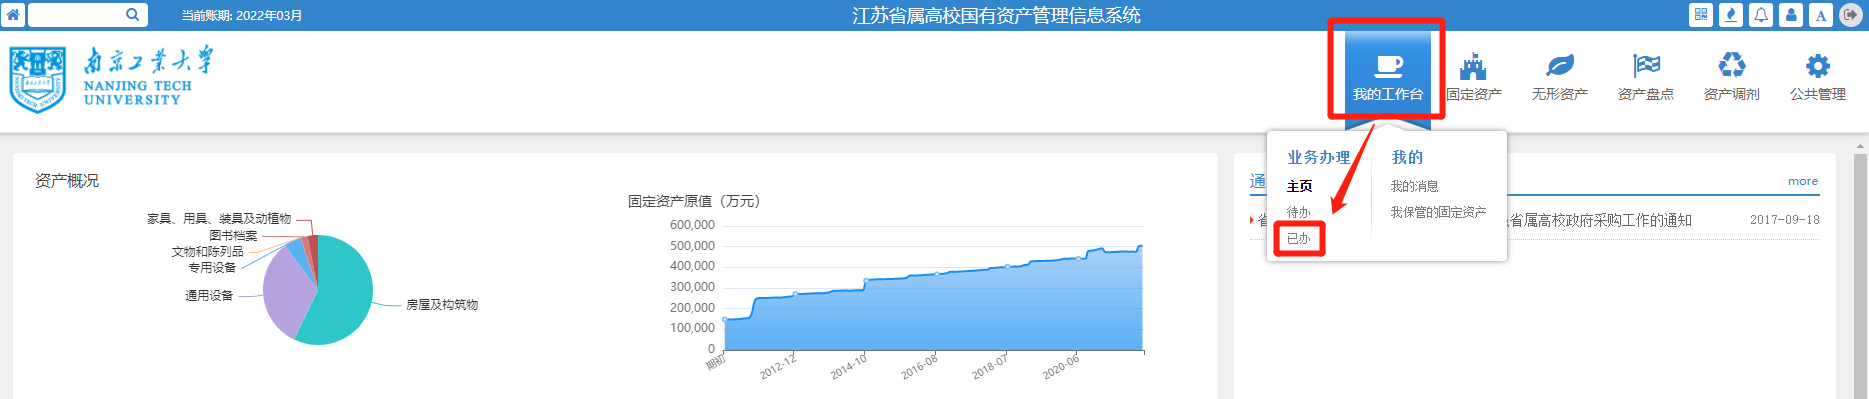The image size is (1869, 399).
Task: Click the 业务办理 menu heading
Action: click(x=1318, y=157)
